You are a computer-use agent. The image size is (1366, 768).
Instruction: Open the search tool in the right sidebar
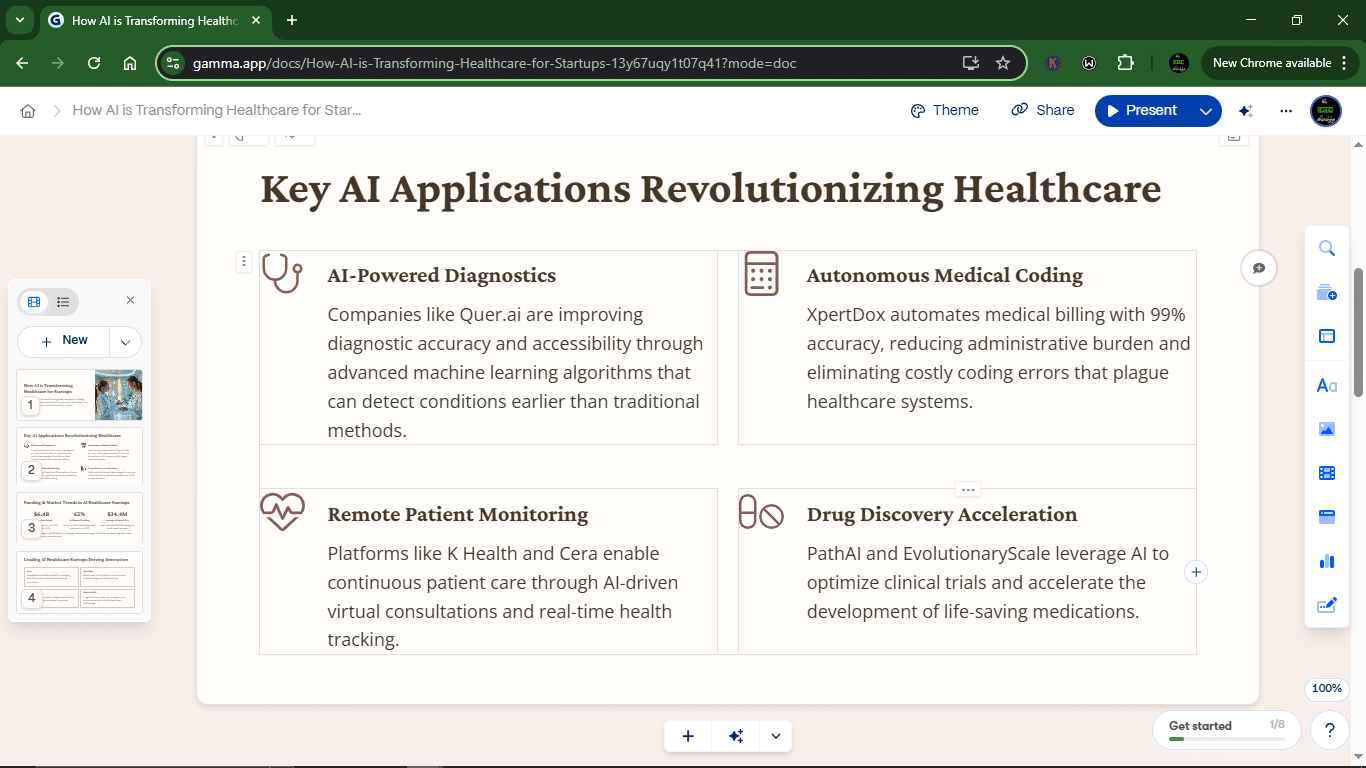click(1327, 249)
